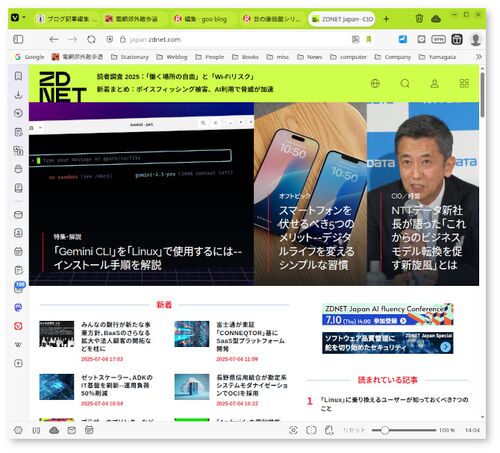The width and height of the screenshot is (500, 453).
Task: Go forward with the forward arrow
Action: pyautogui.click(x=72, y=39)
